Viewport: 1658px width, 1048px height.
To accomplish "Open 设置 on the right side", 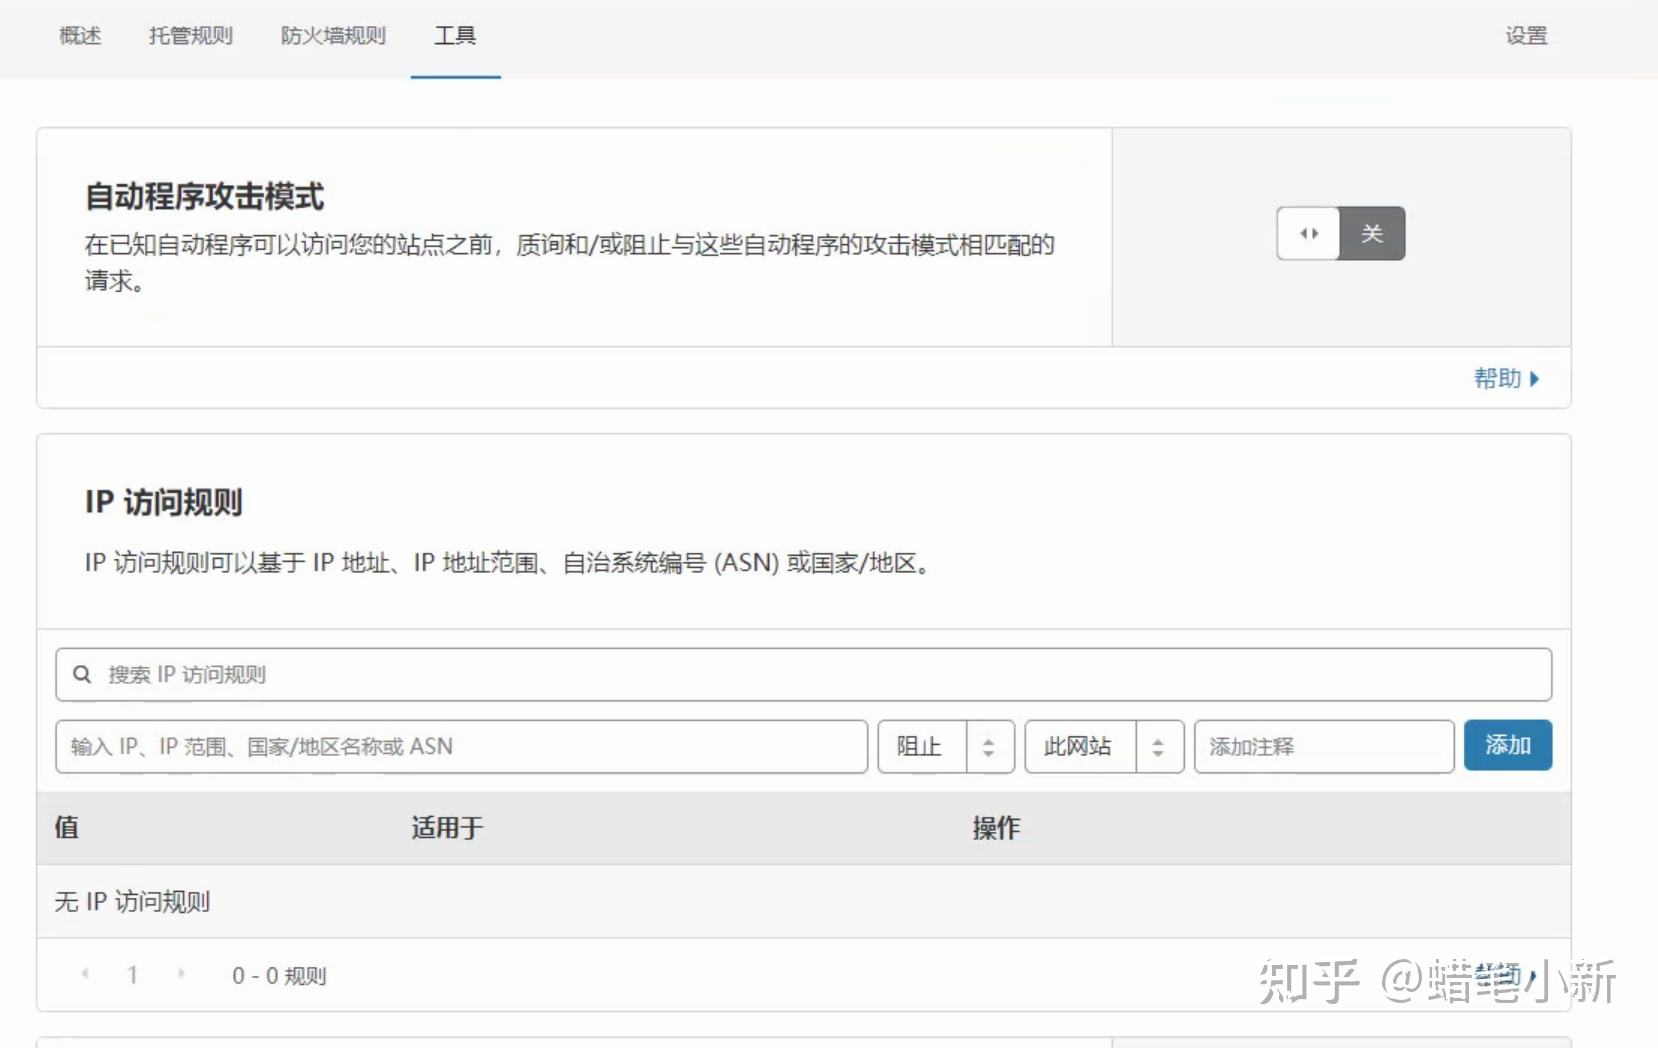I will [1526, 36].
